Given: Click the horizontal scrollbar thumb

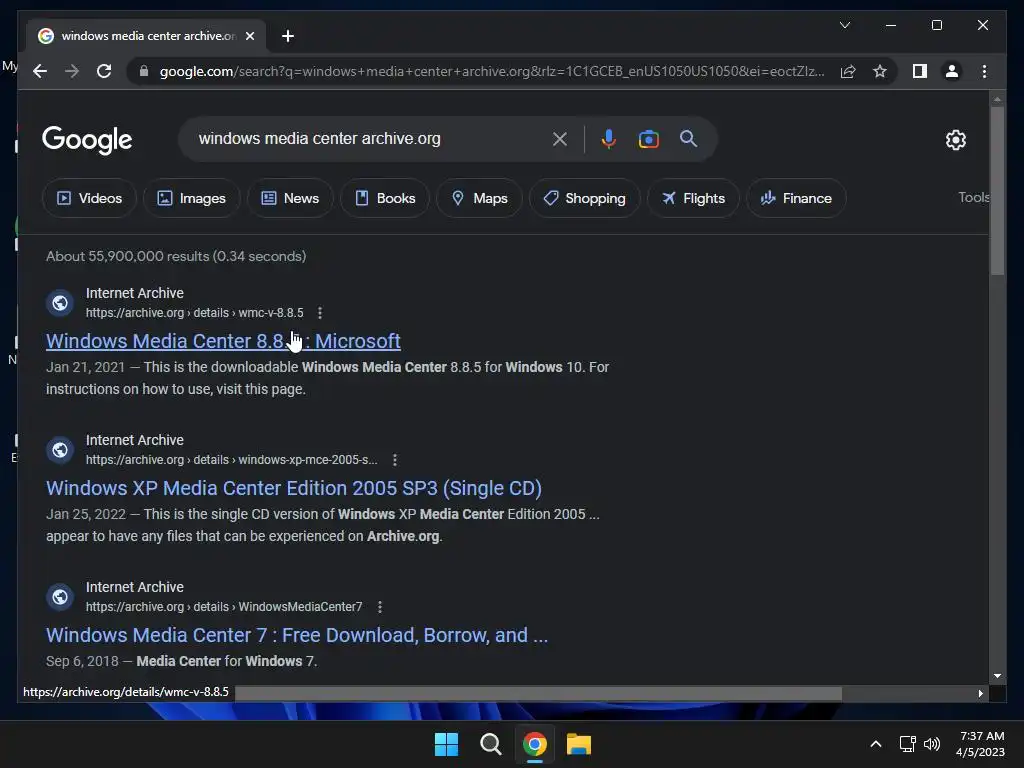Looking at the screenshot, I should 539,693.
